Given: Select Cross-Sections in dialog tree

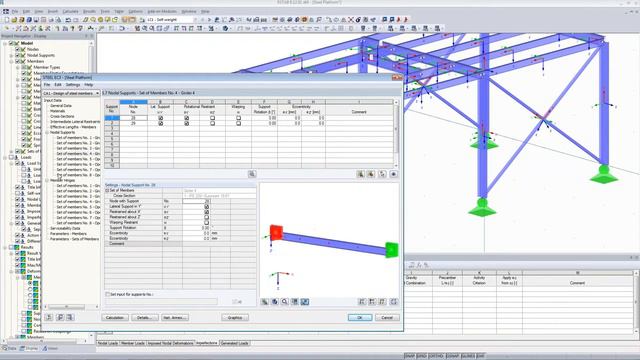Looking at the screenshot, I should point(62,116).
